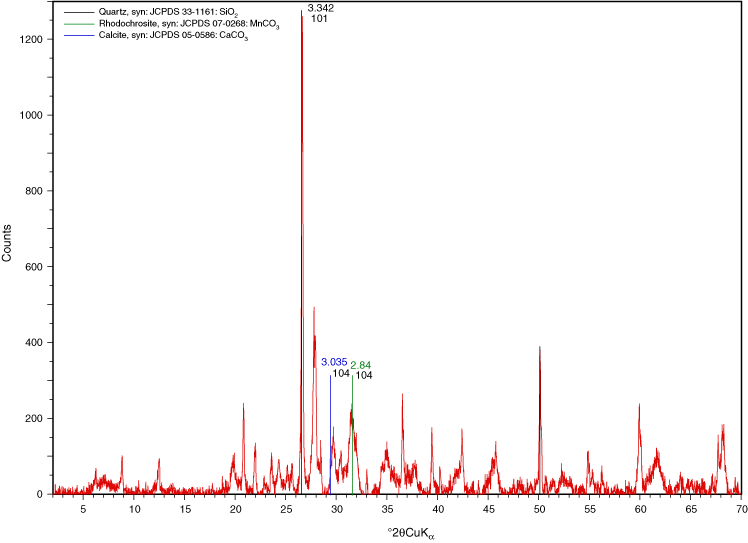Click the 50 tick on the x-axis
Image resolution: width=748 pixels, height=543 pixels.
coord(538,509)
